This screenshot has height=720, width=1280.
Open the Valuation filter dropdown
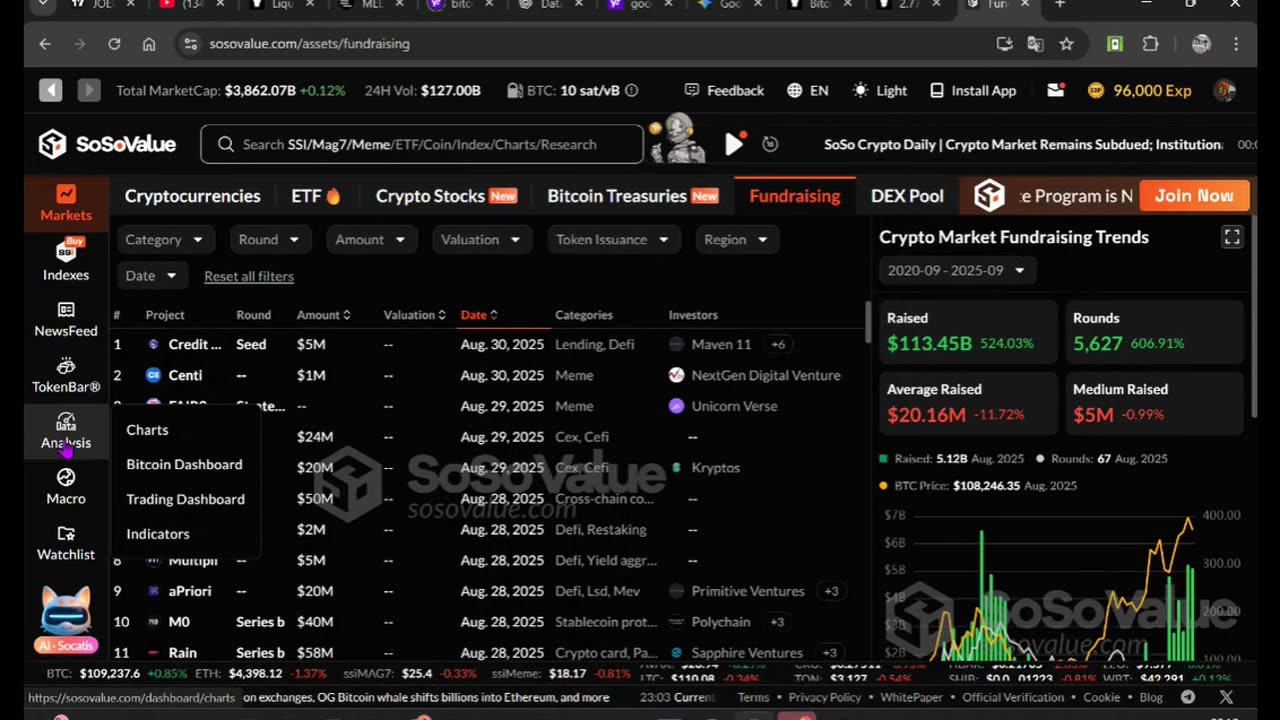(481, 239)
